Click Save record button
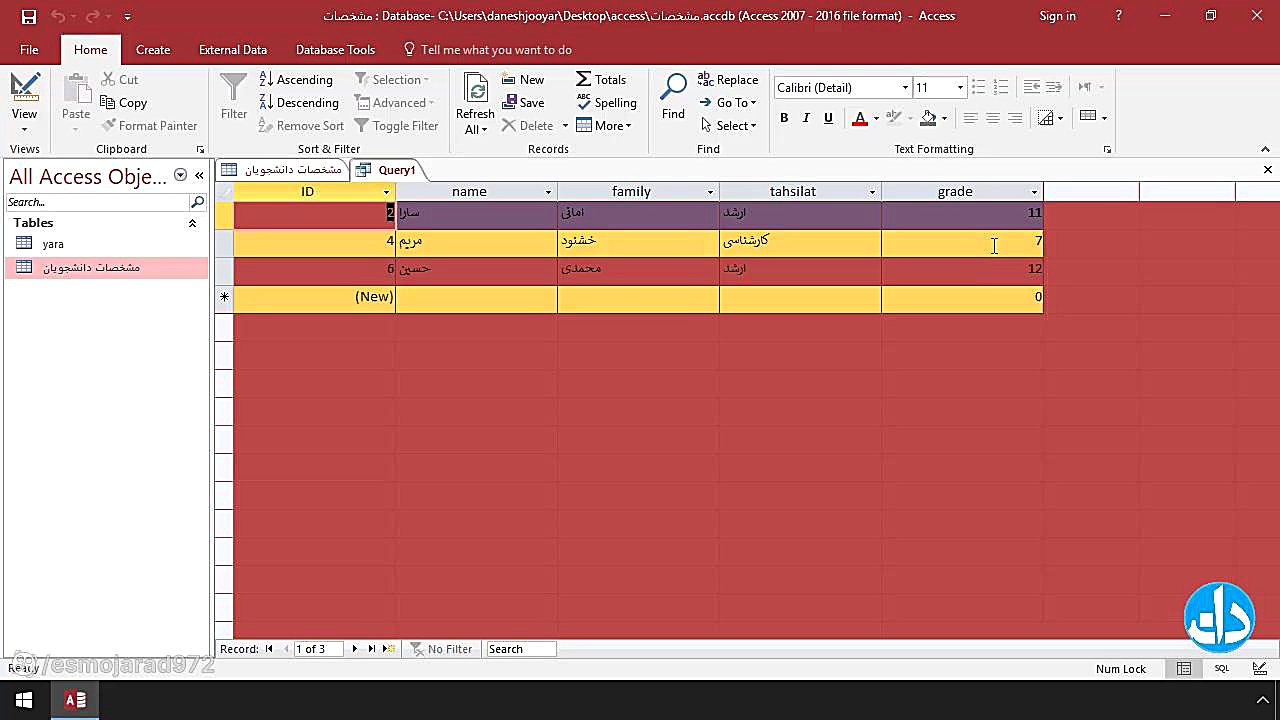1280x720 pixels. (x=523, y=103)
